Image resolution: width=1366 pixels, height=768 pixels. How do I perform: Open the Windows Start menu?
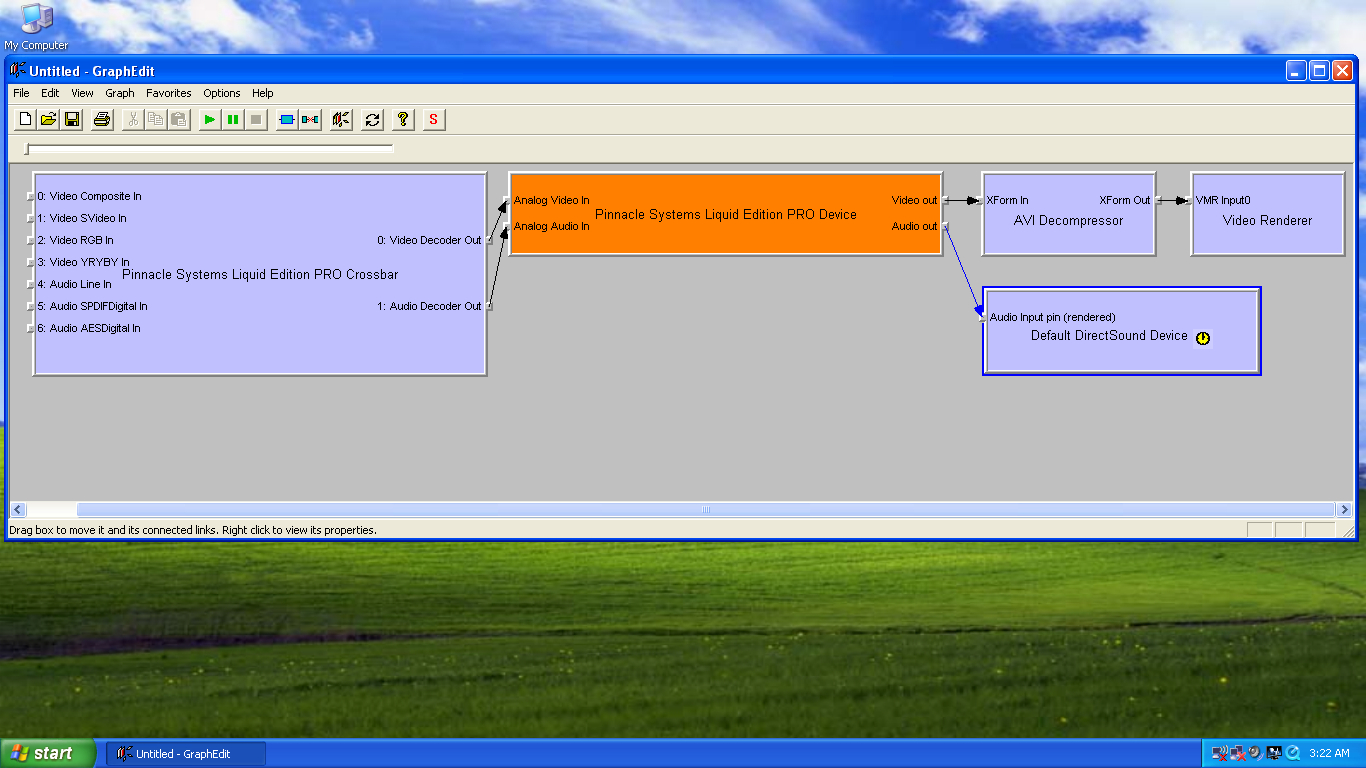[x=48, y=753]
